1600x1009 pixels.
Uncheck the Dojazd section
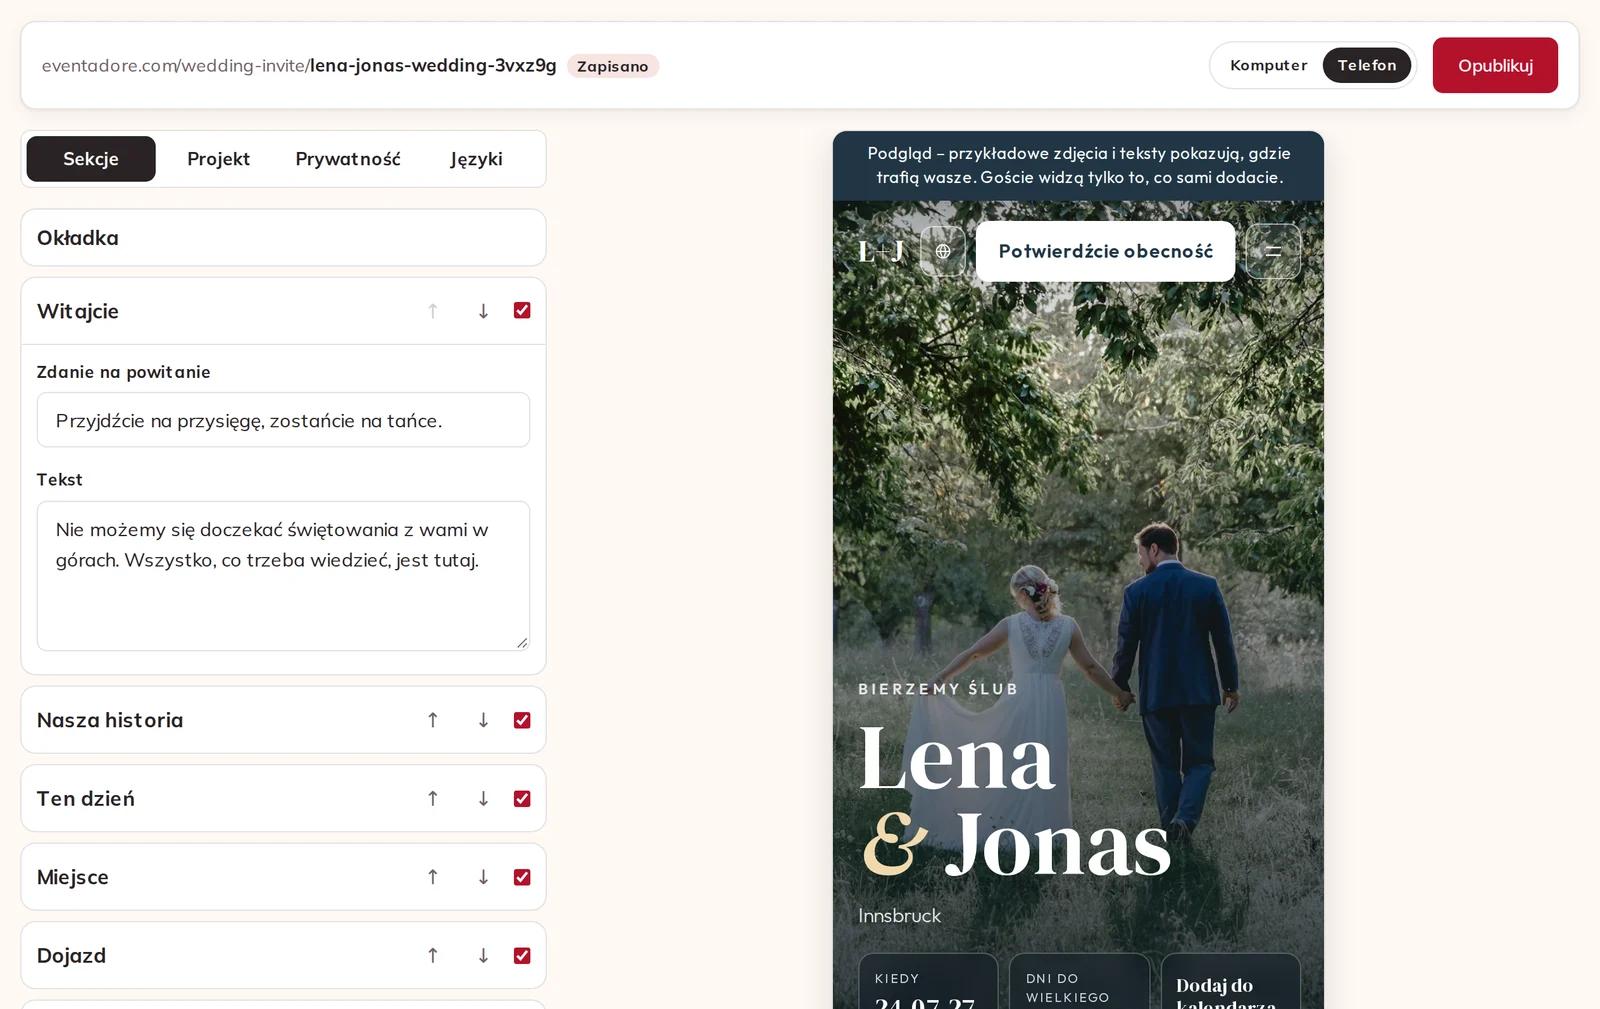pyautogui.click(x=522, y=955)
